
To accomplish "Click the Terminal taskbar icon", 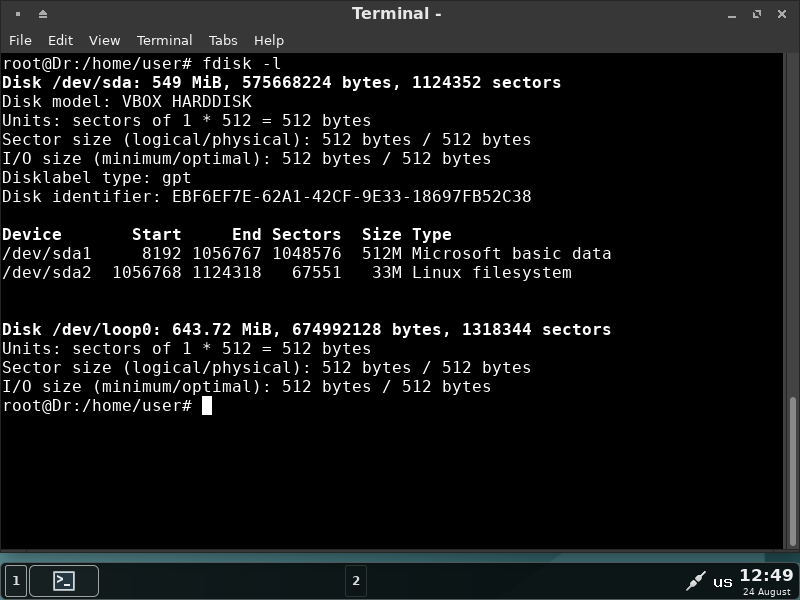I will [x=64, y=580].
